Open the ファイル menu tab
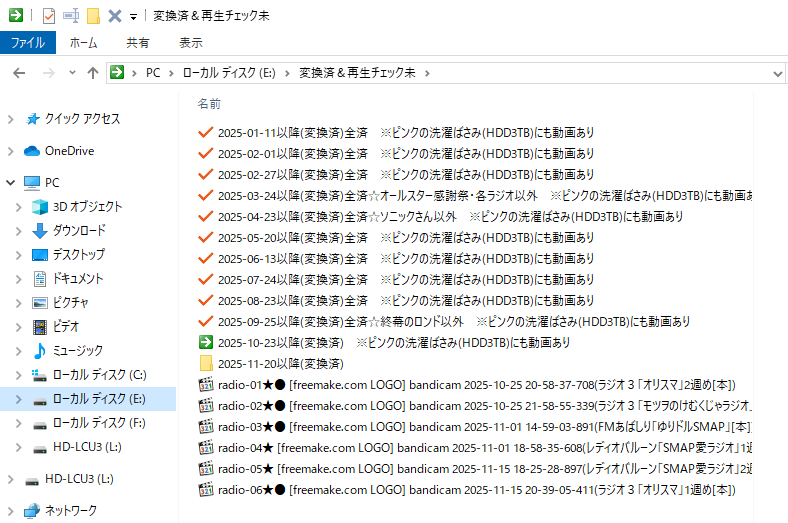This screenshot has height=523, width=788. tap(27, 43)
